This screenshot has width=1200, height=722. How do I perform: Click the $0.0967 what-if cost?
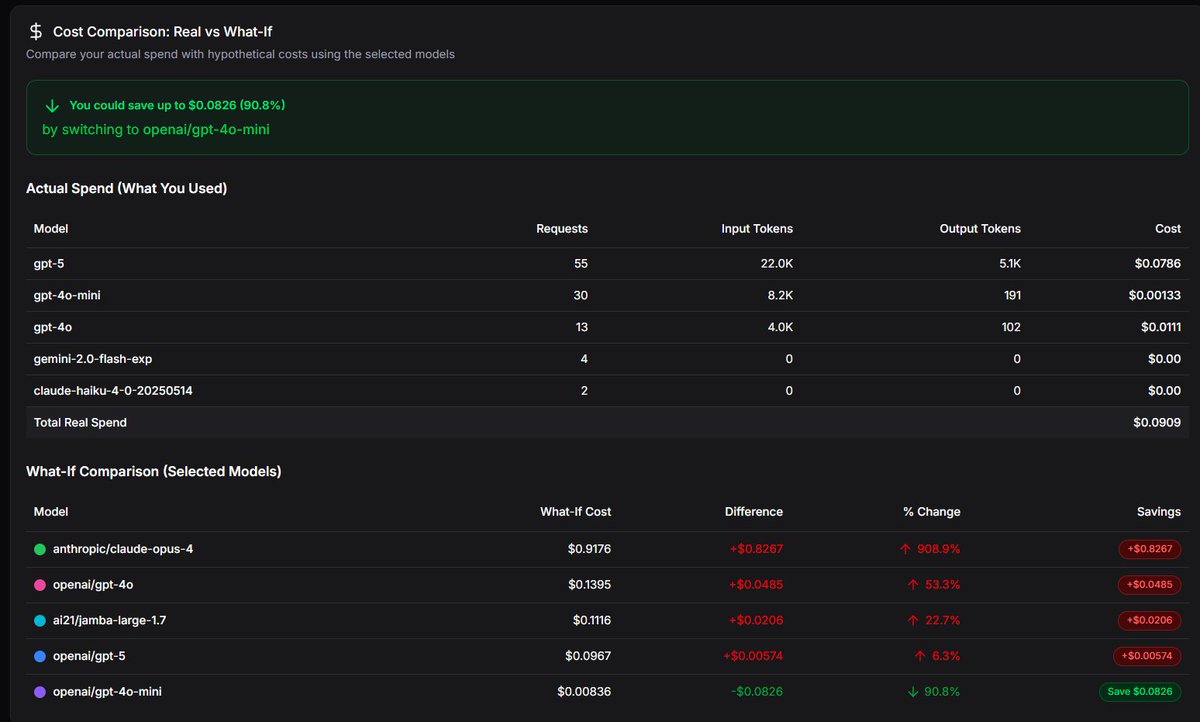coord(588,656)
